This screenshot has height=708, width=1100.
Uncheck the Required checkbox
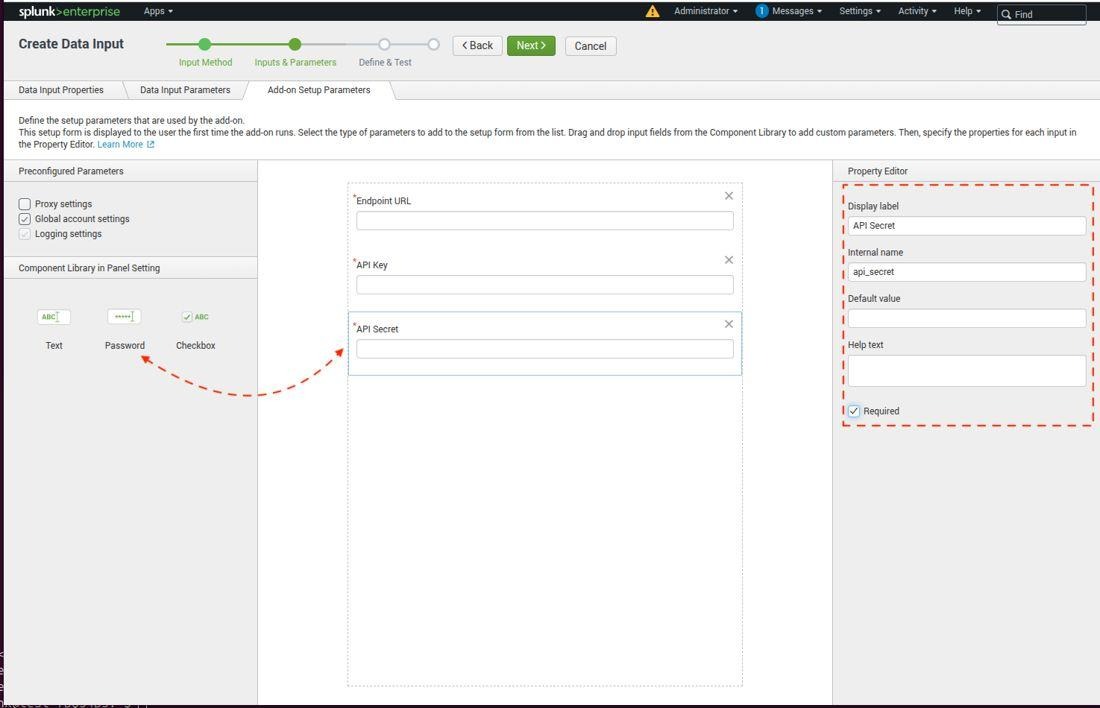tap(854, 411)
